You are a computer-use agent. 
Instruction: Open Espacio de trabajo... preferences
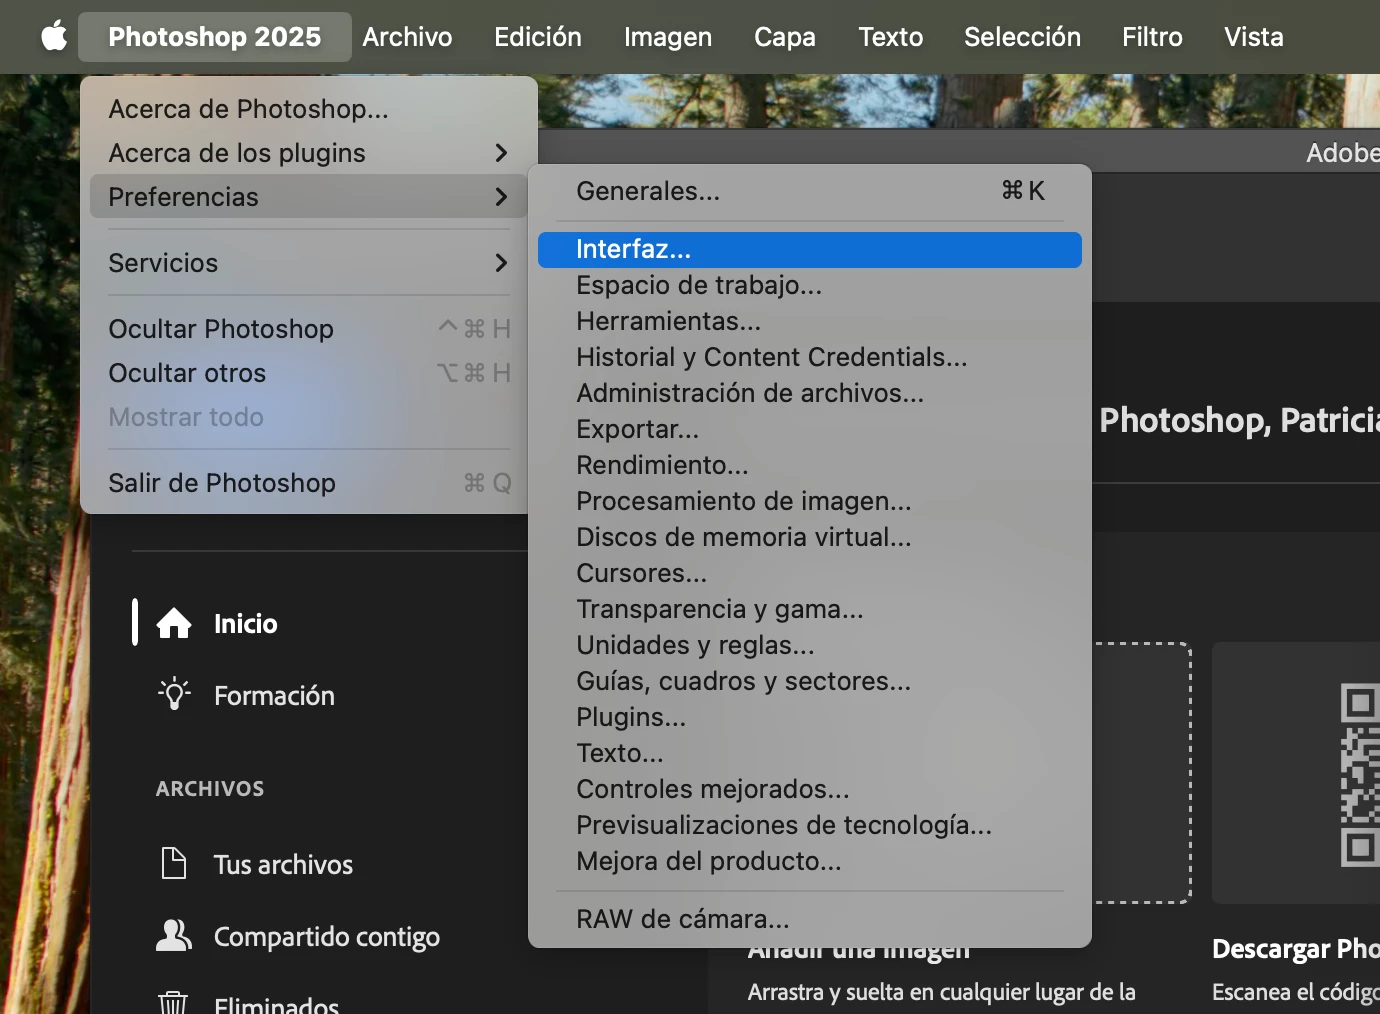pyautogui.click(x=810, y=285)
